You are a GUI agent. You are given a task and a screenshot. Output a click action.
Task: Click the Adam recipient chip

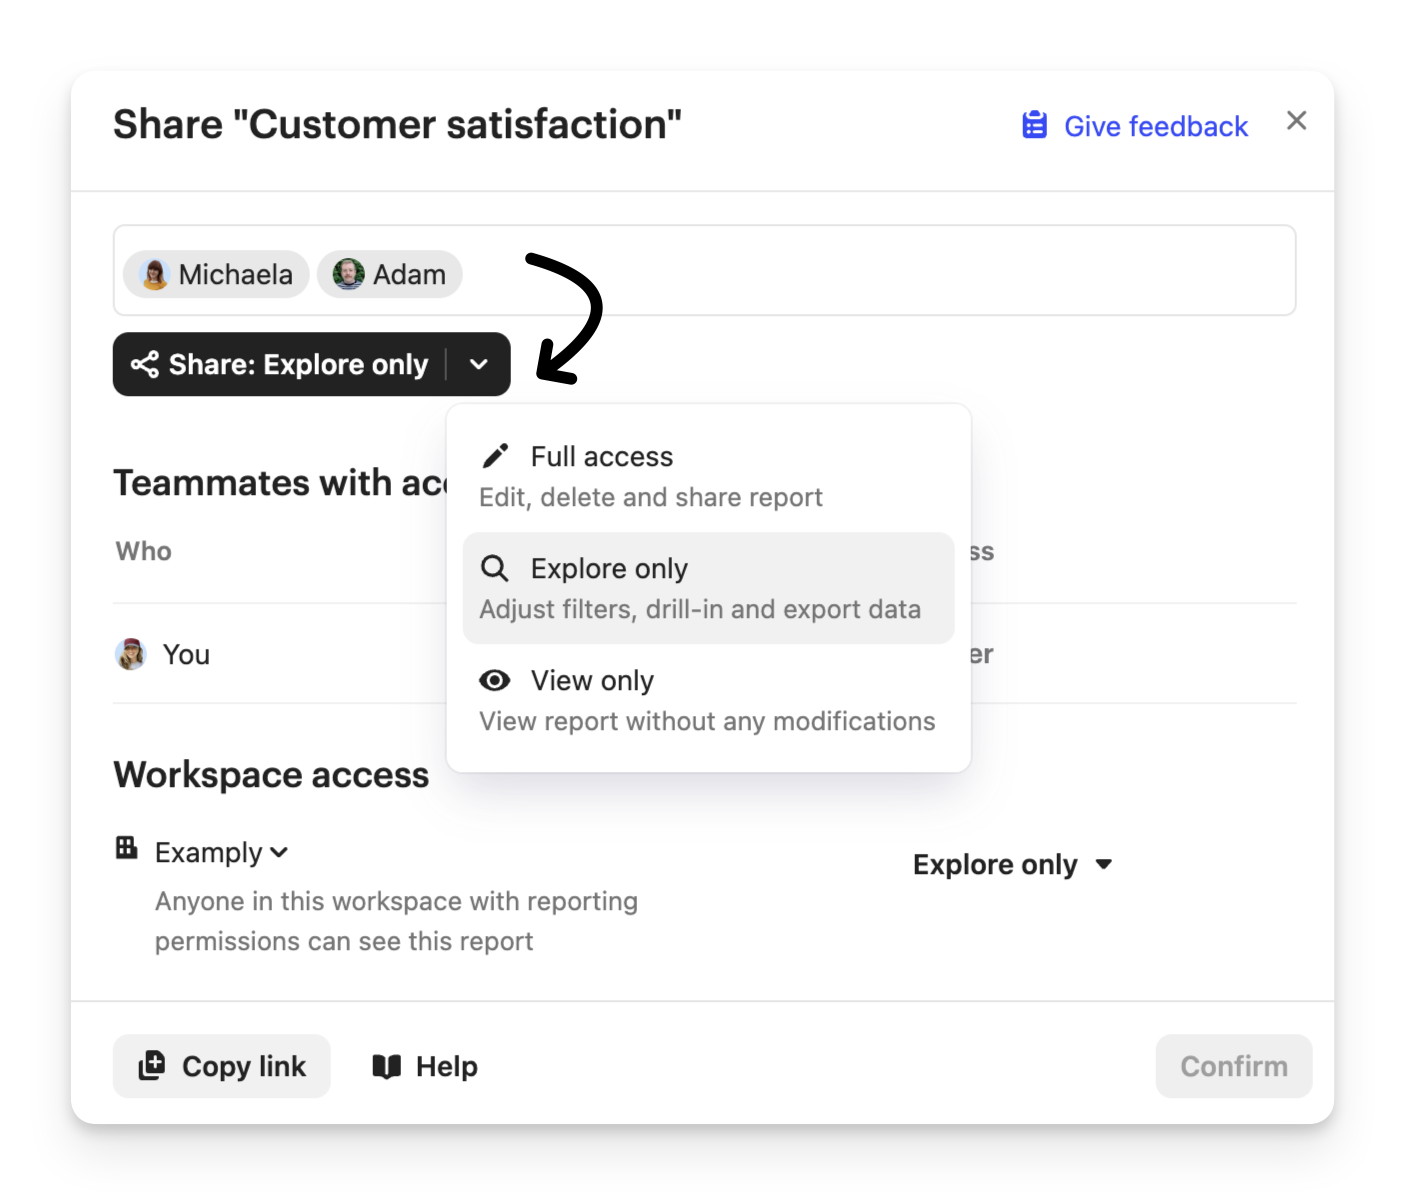[x=390, y=274]
